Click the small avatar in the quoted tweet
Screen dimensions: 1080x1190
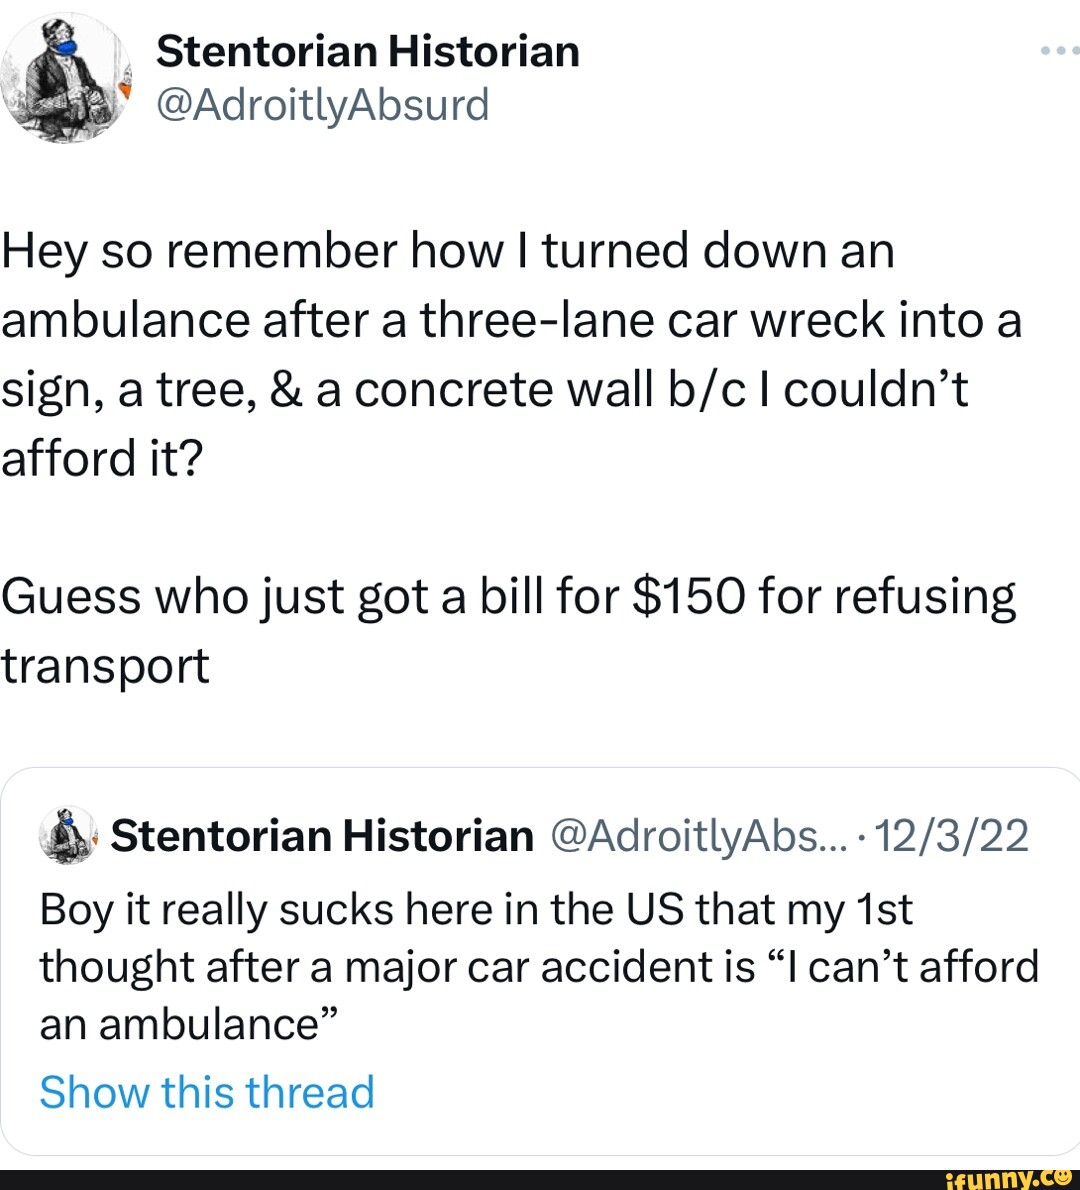tap(68, 835)
